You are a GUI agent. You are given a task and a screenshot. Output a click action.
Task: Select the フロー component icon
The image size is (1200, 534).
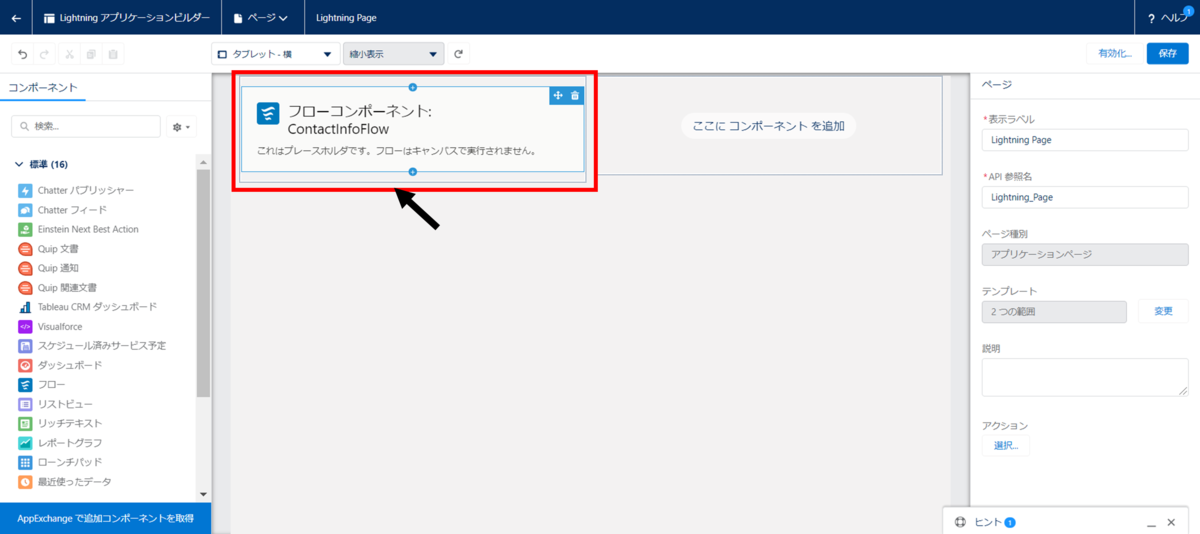pyautogui.click(x=26, y=384)
